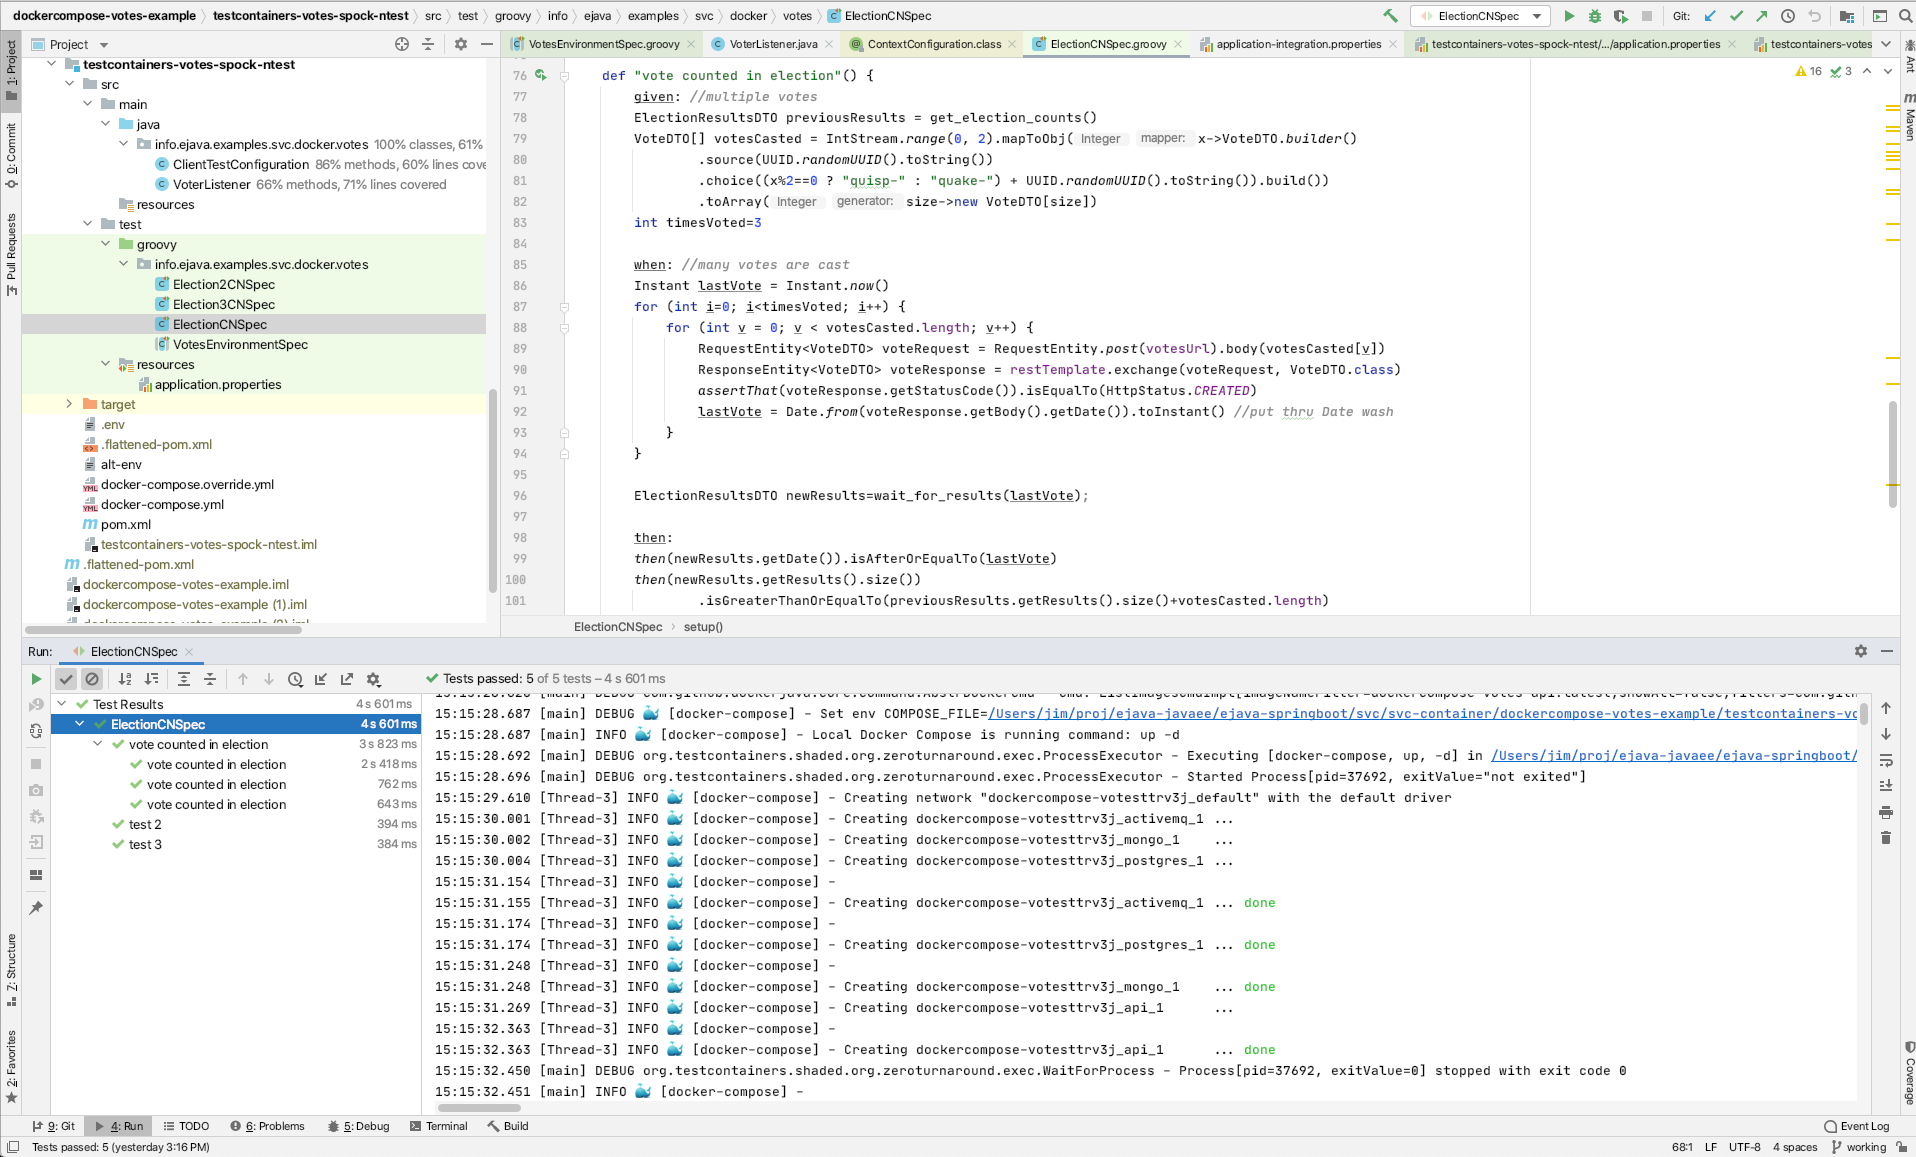Locate the opened file in the Project tree
The width and height of the screenshot is (1916, 1157).
[x=402, y=44]
